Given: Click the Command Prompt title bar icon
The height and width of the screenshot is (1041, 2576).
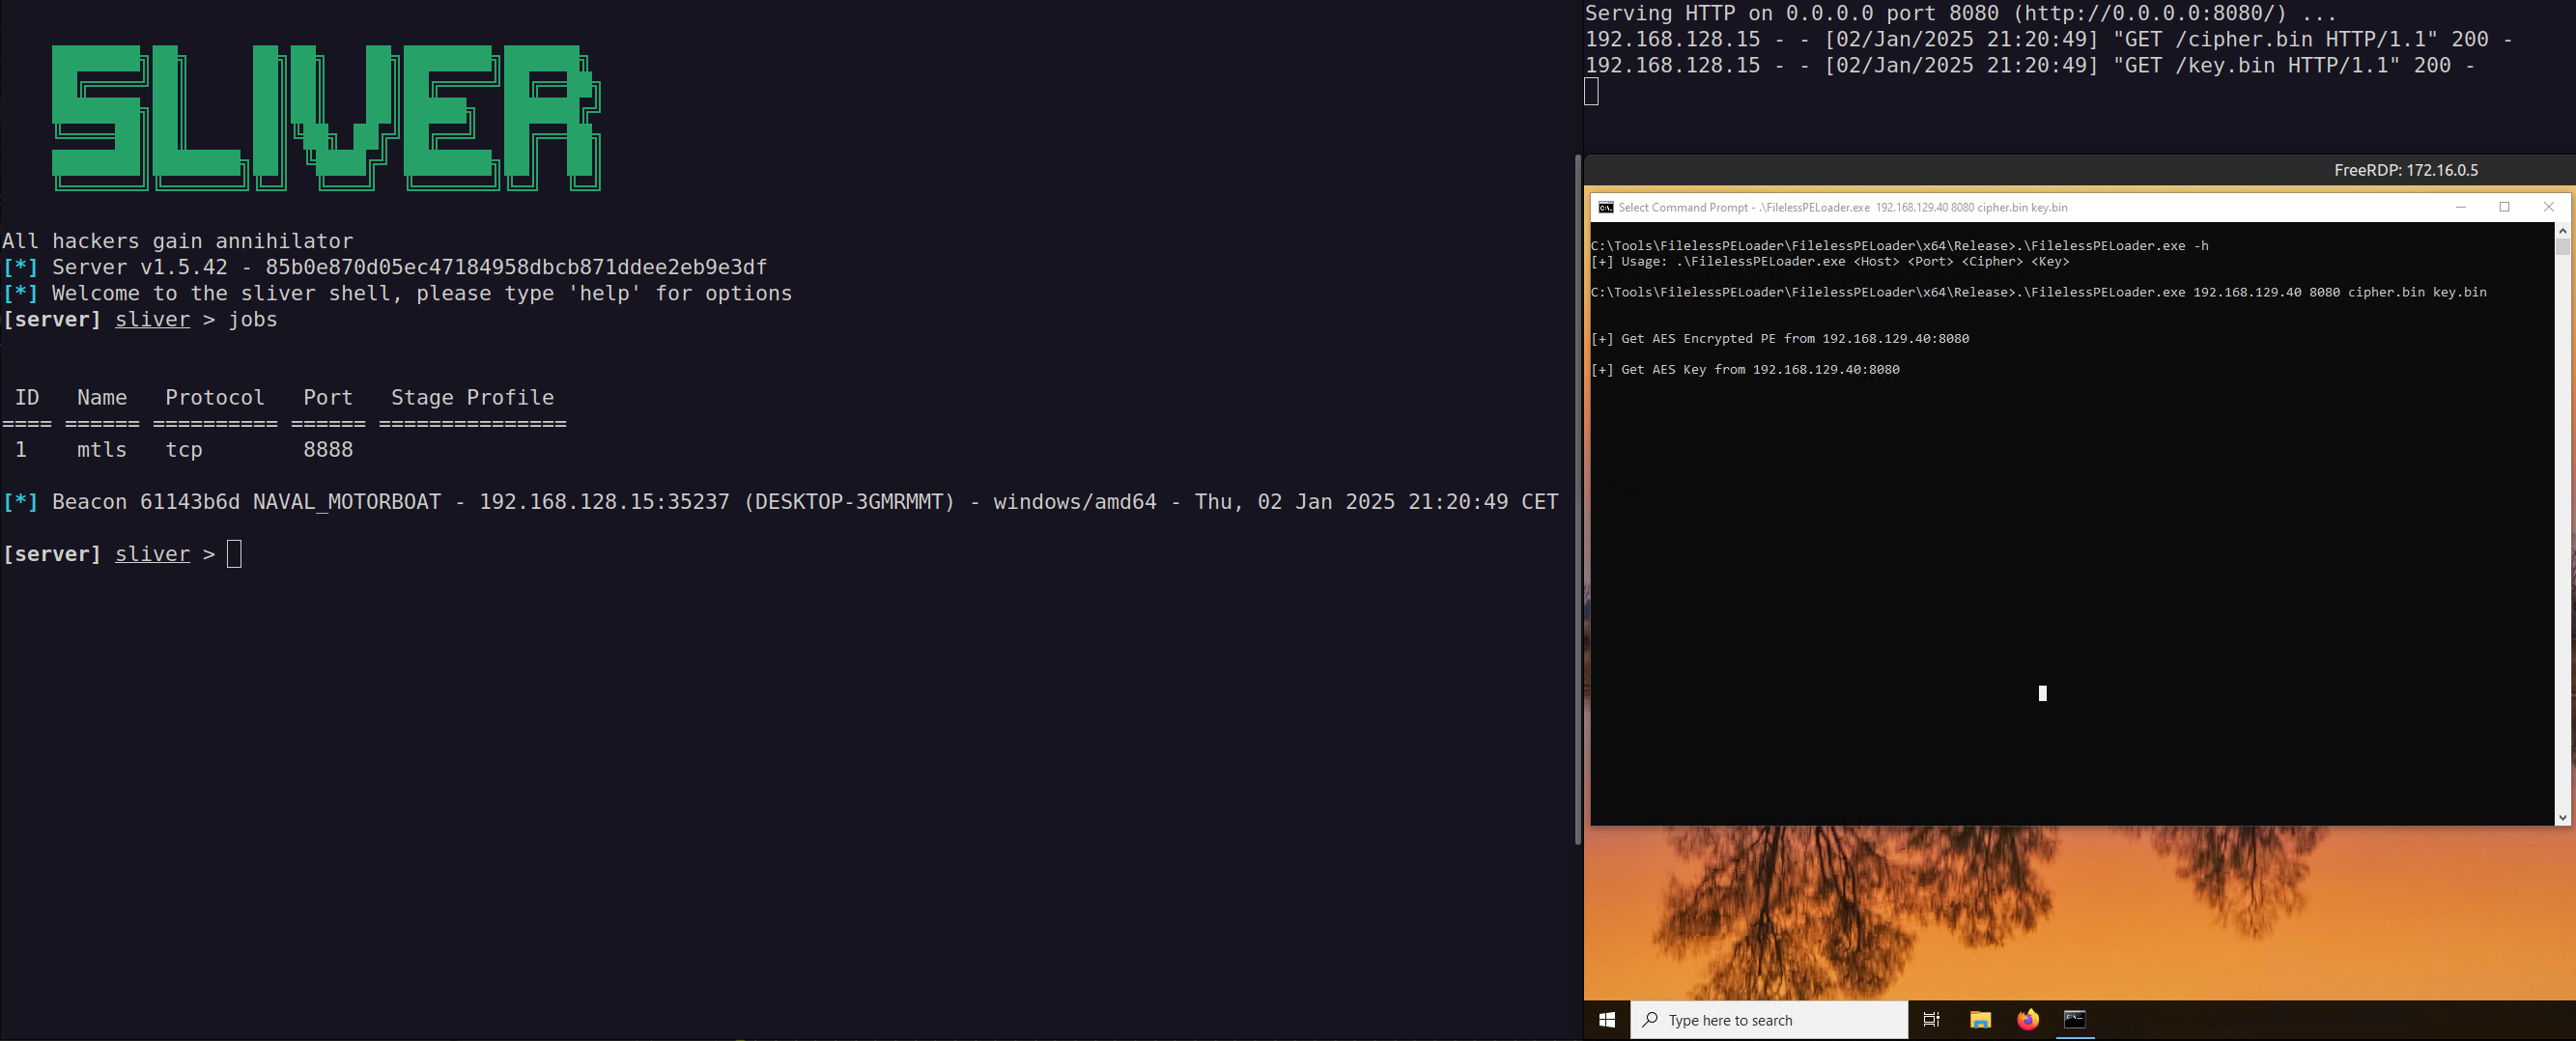Looking at the screenshot, I should tap(1605, 208).
